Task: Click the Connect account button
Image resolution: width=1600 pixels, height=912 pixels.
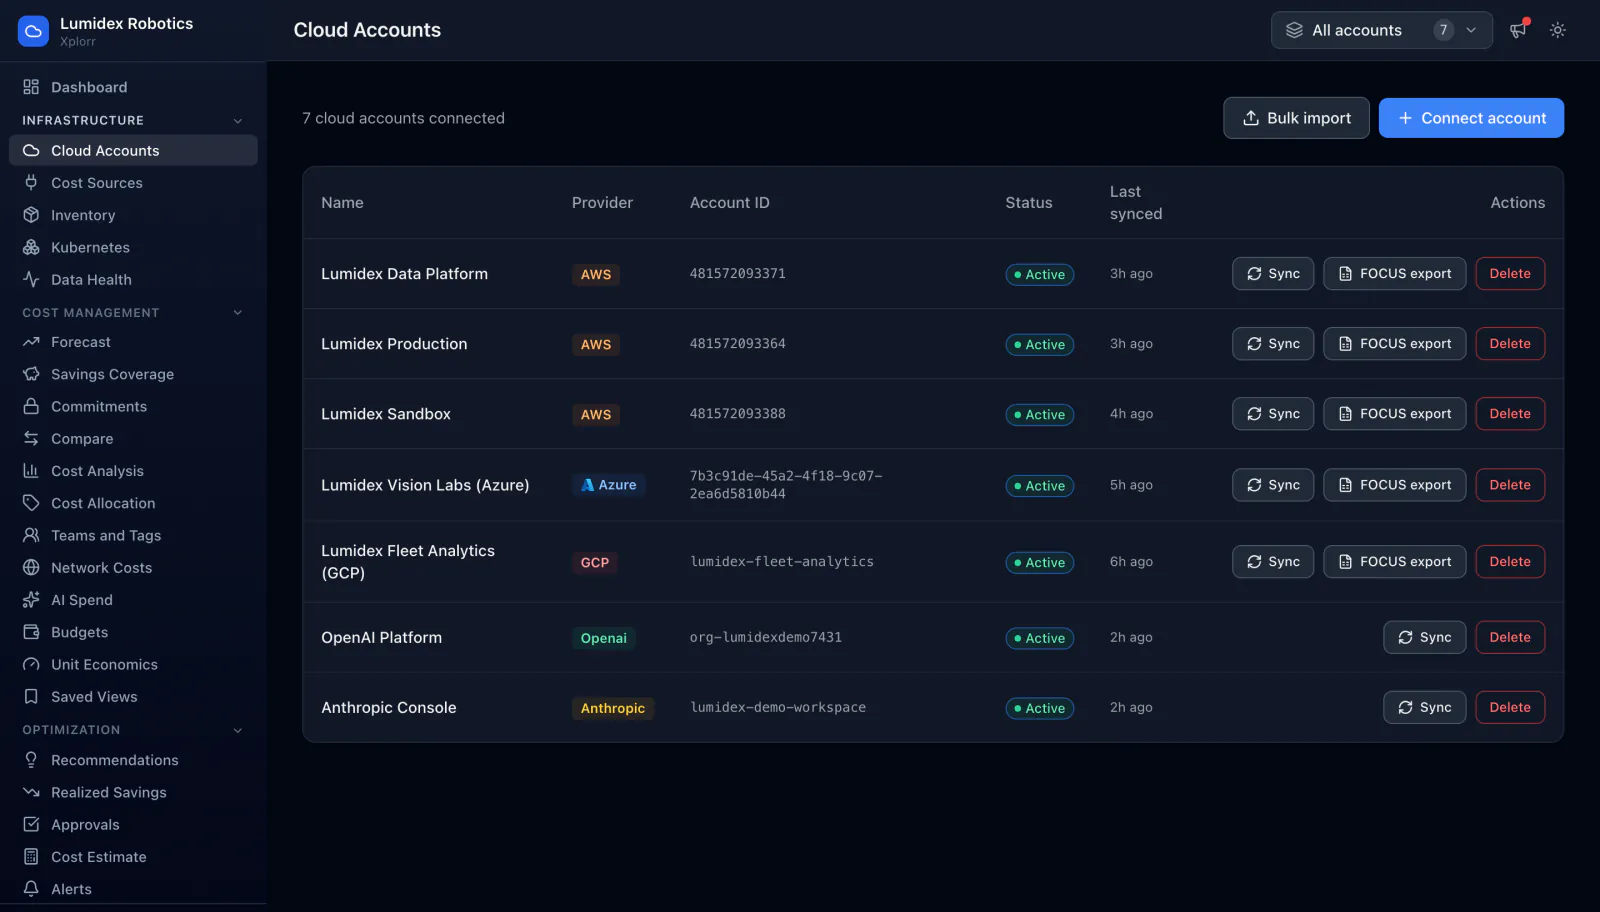Action: [1471, 118]
